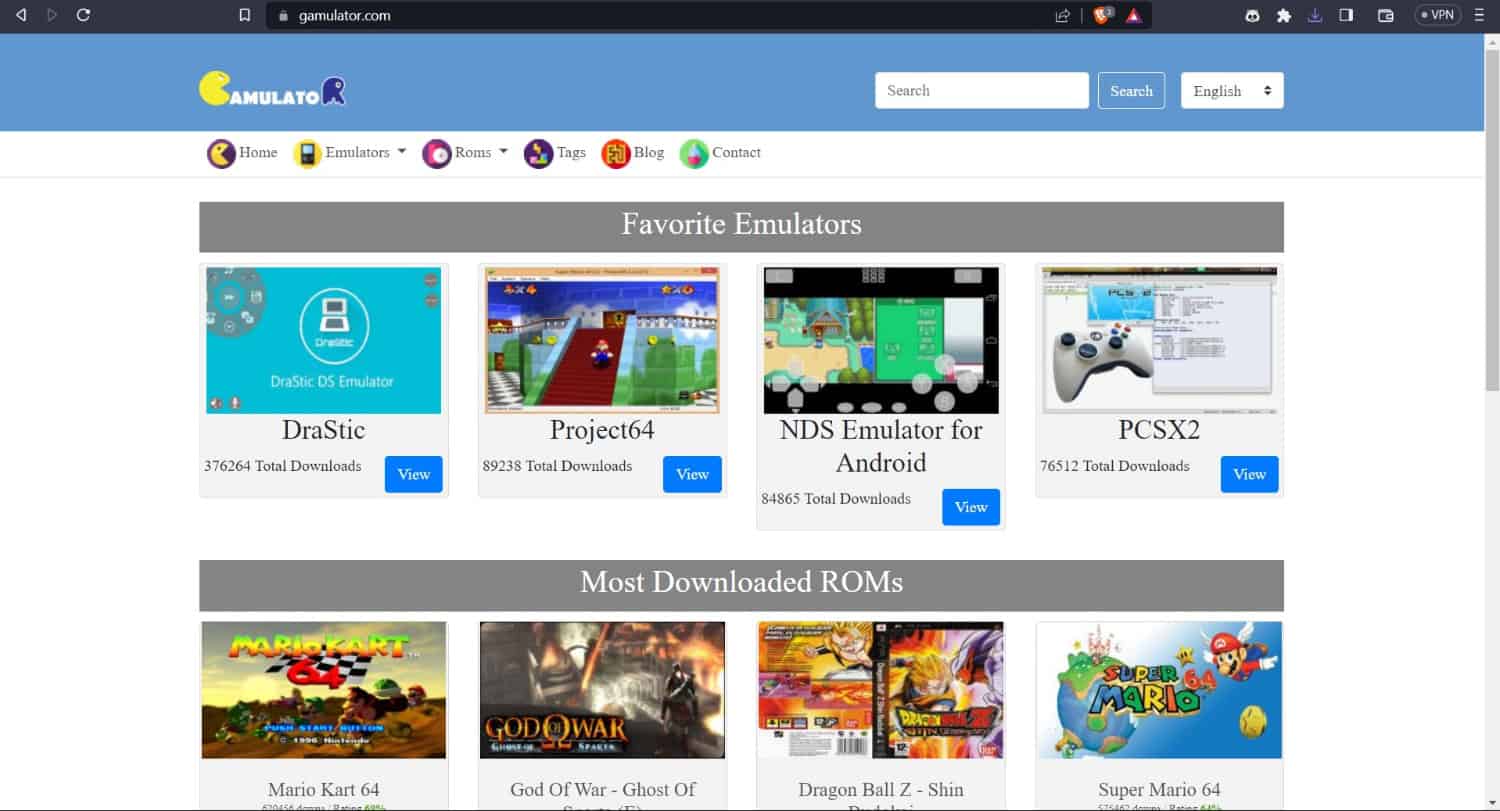Click the Project64 title
The width and height of the screenshot is (1500, 811).
(602, 430)
